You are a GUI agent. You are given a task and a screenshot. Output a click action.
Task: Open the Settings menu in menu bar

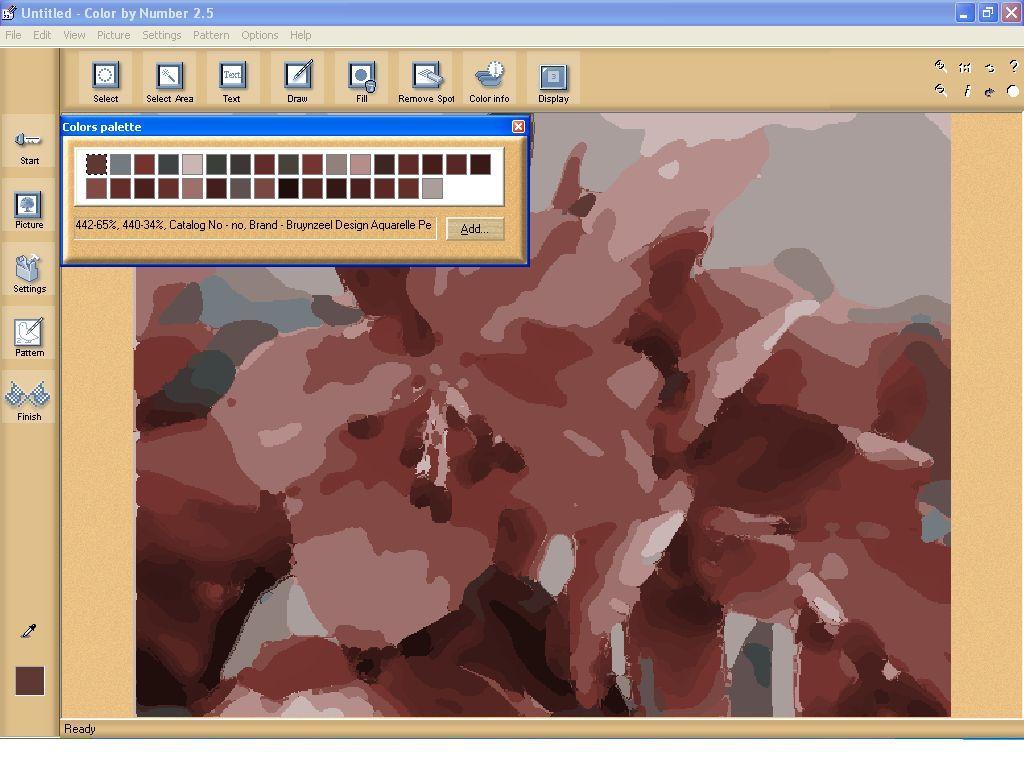(x=161, y=35)
